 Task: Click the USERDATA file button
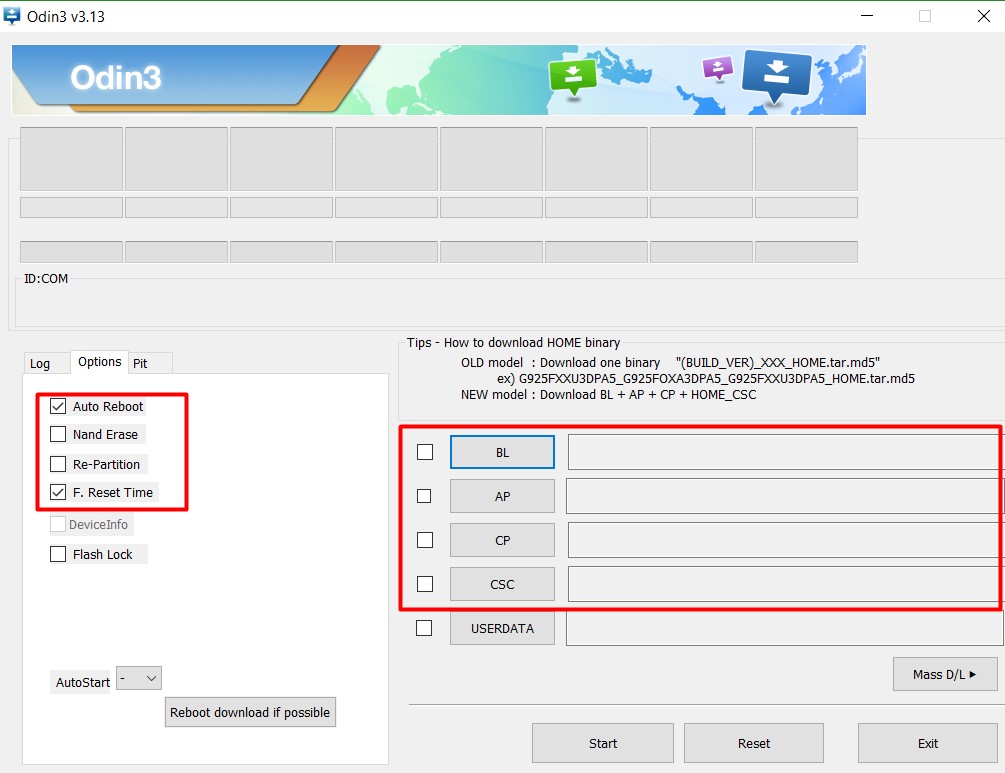pyautogui.click(x=502, y=628)
